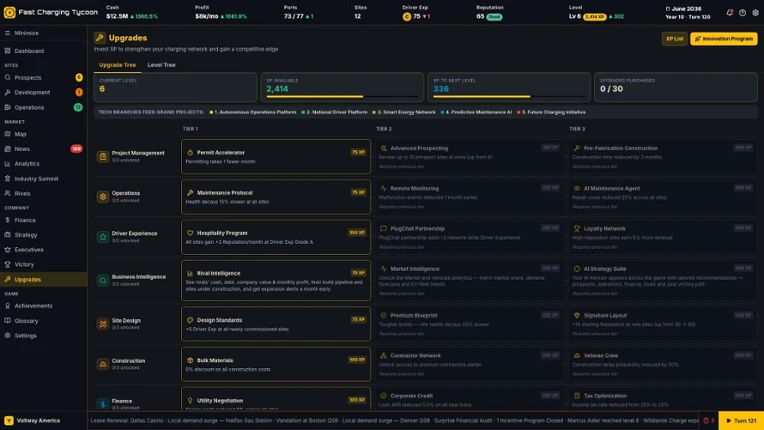Viewport: 764px width, 430px height.
Task: Click the locked Advanced Prospecting card
Action: coord(469,156)
